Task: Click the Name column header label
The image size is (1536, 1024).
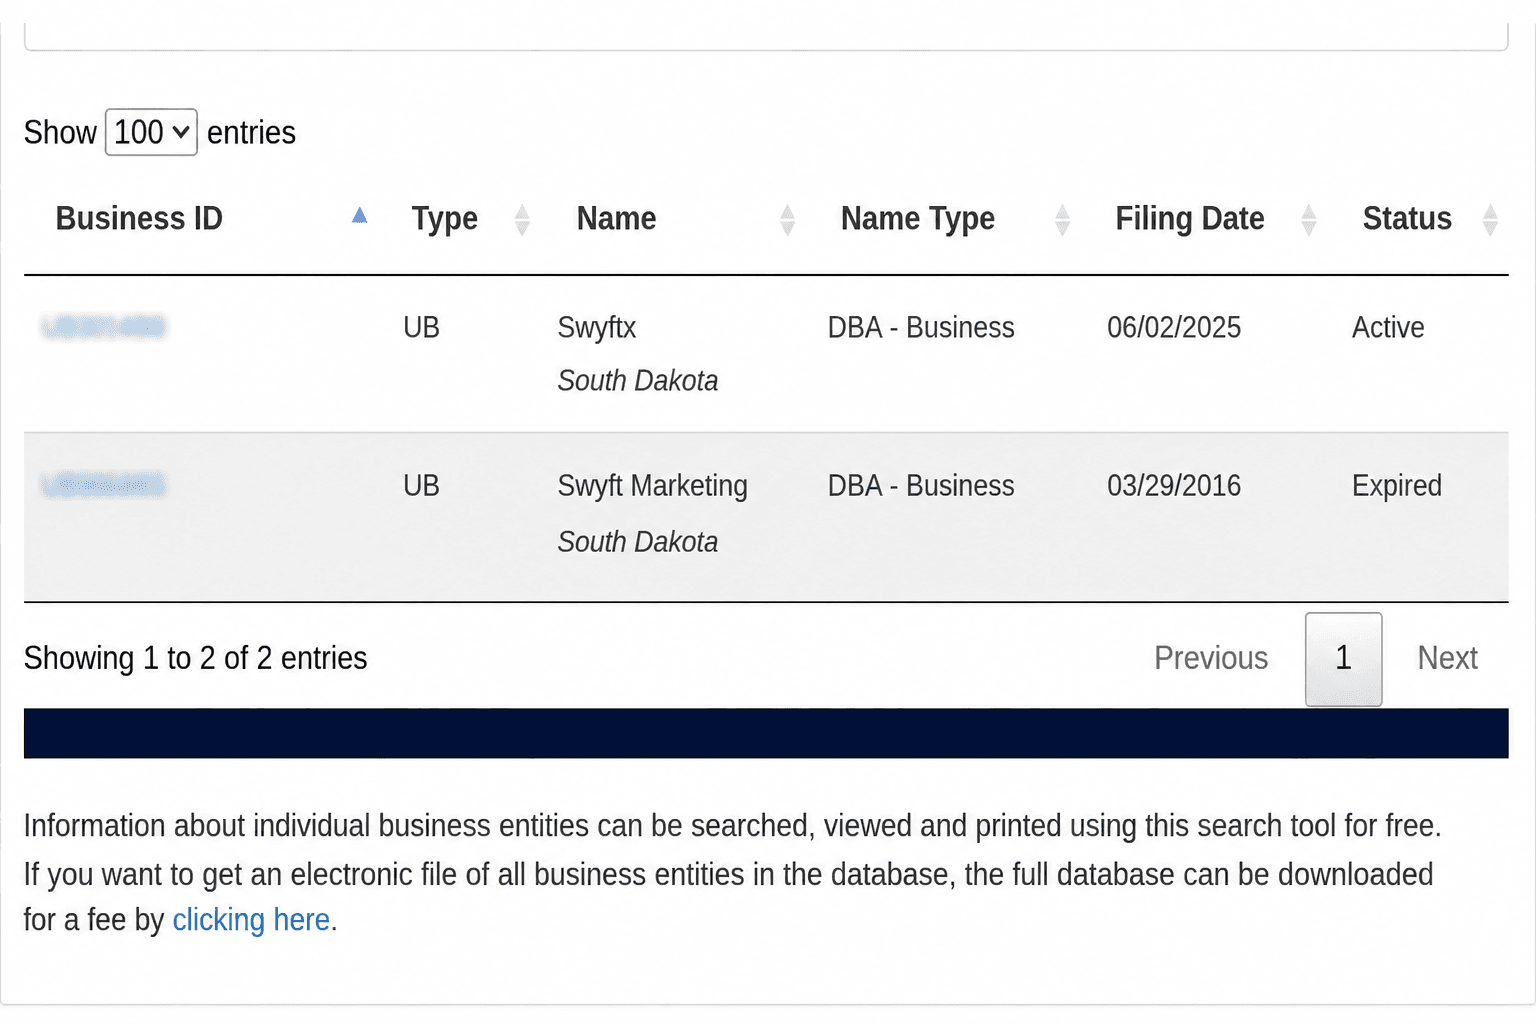Action: pos(617,218)
